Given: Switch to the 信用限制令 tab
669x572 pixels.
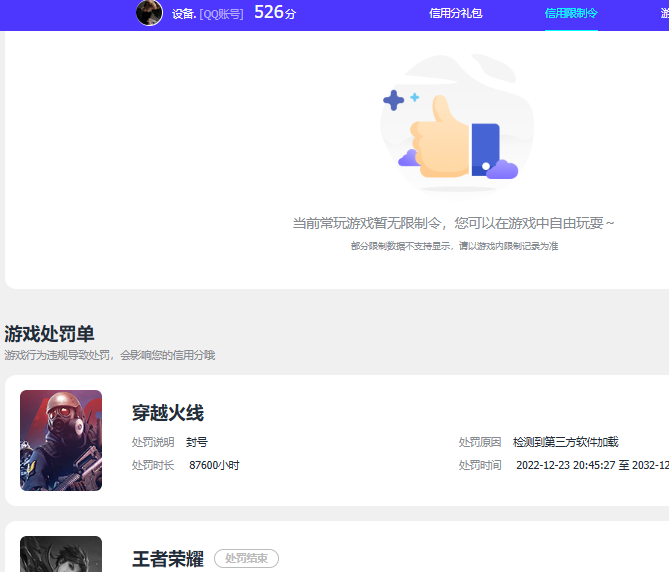Looking at the screenshot, I should (571, 13).
